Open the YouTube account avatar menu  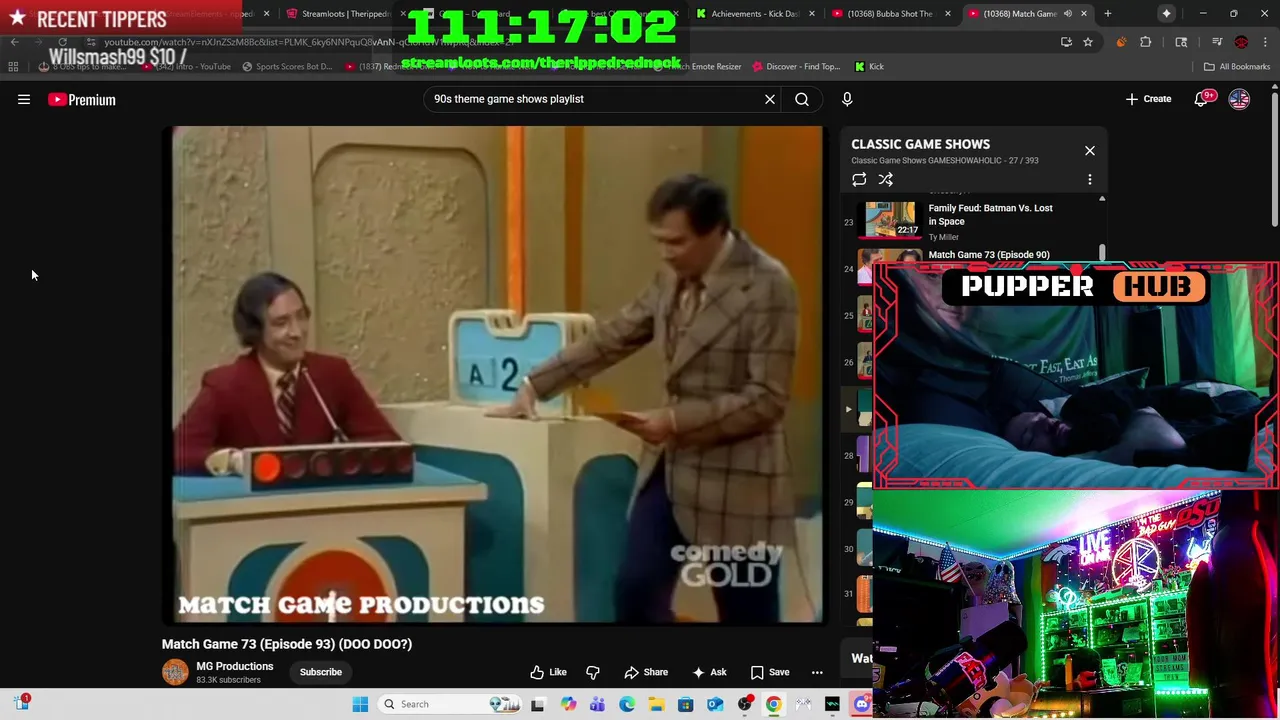coord(1239,99)
